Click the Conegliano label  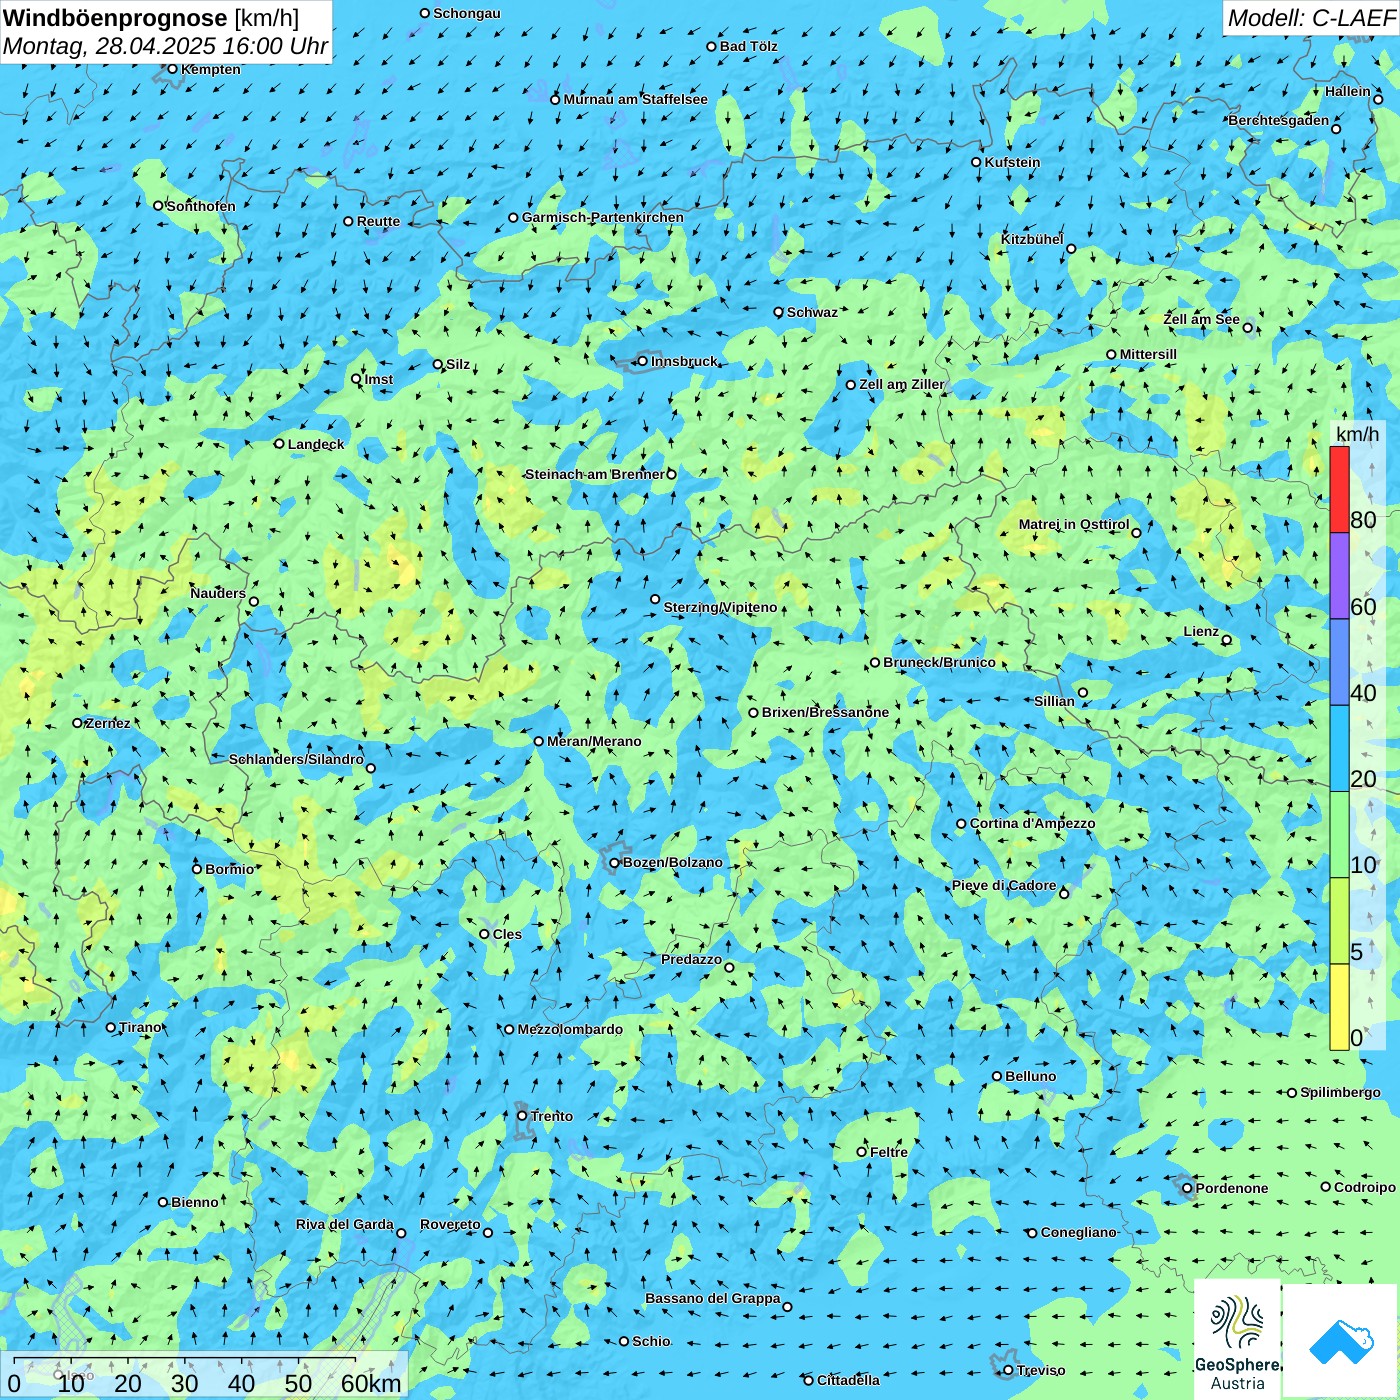1078,1232
